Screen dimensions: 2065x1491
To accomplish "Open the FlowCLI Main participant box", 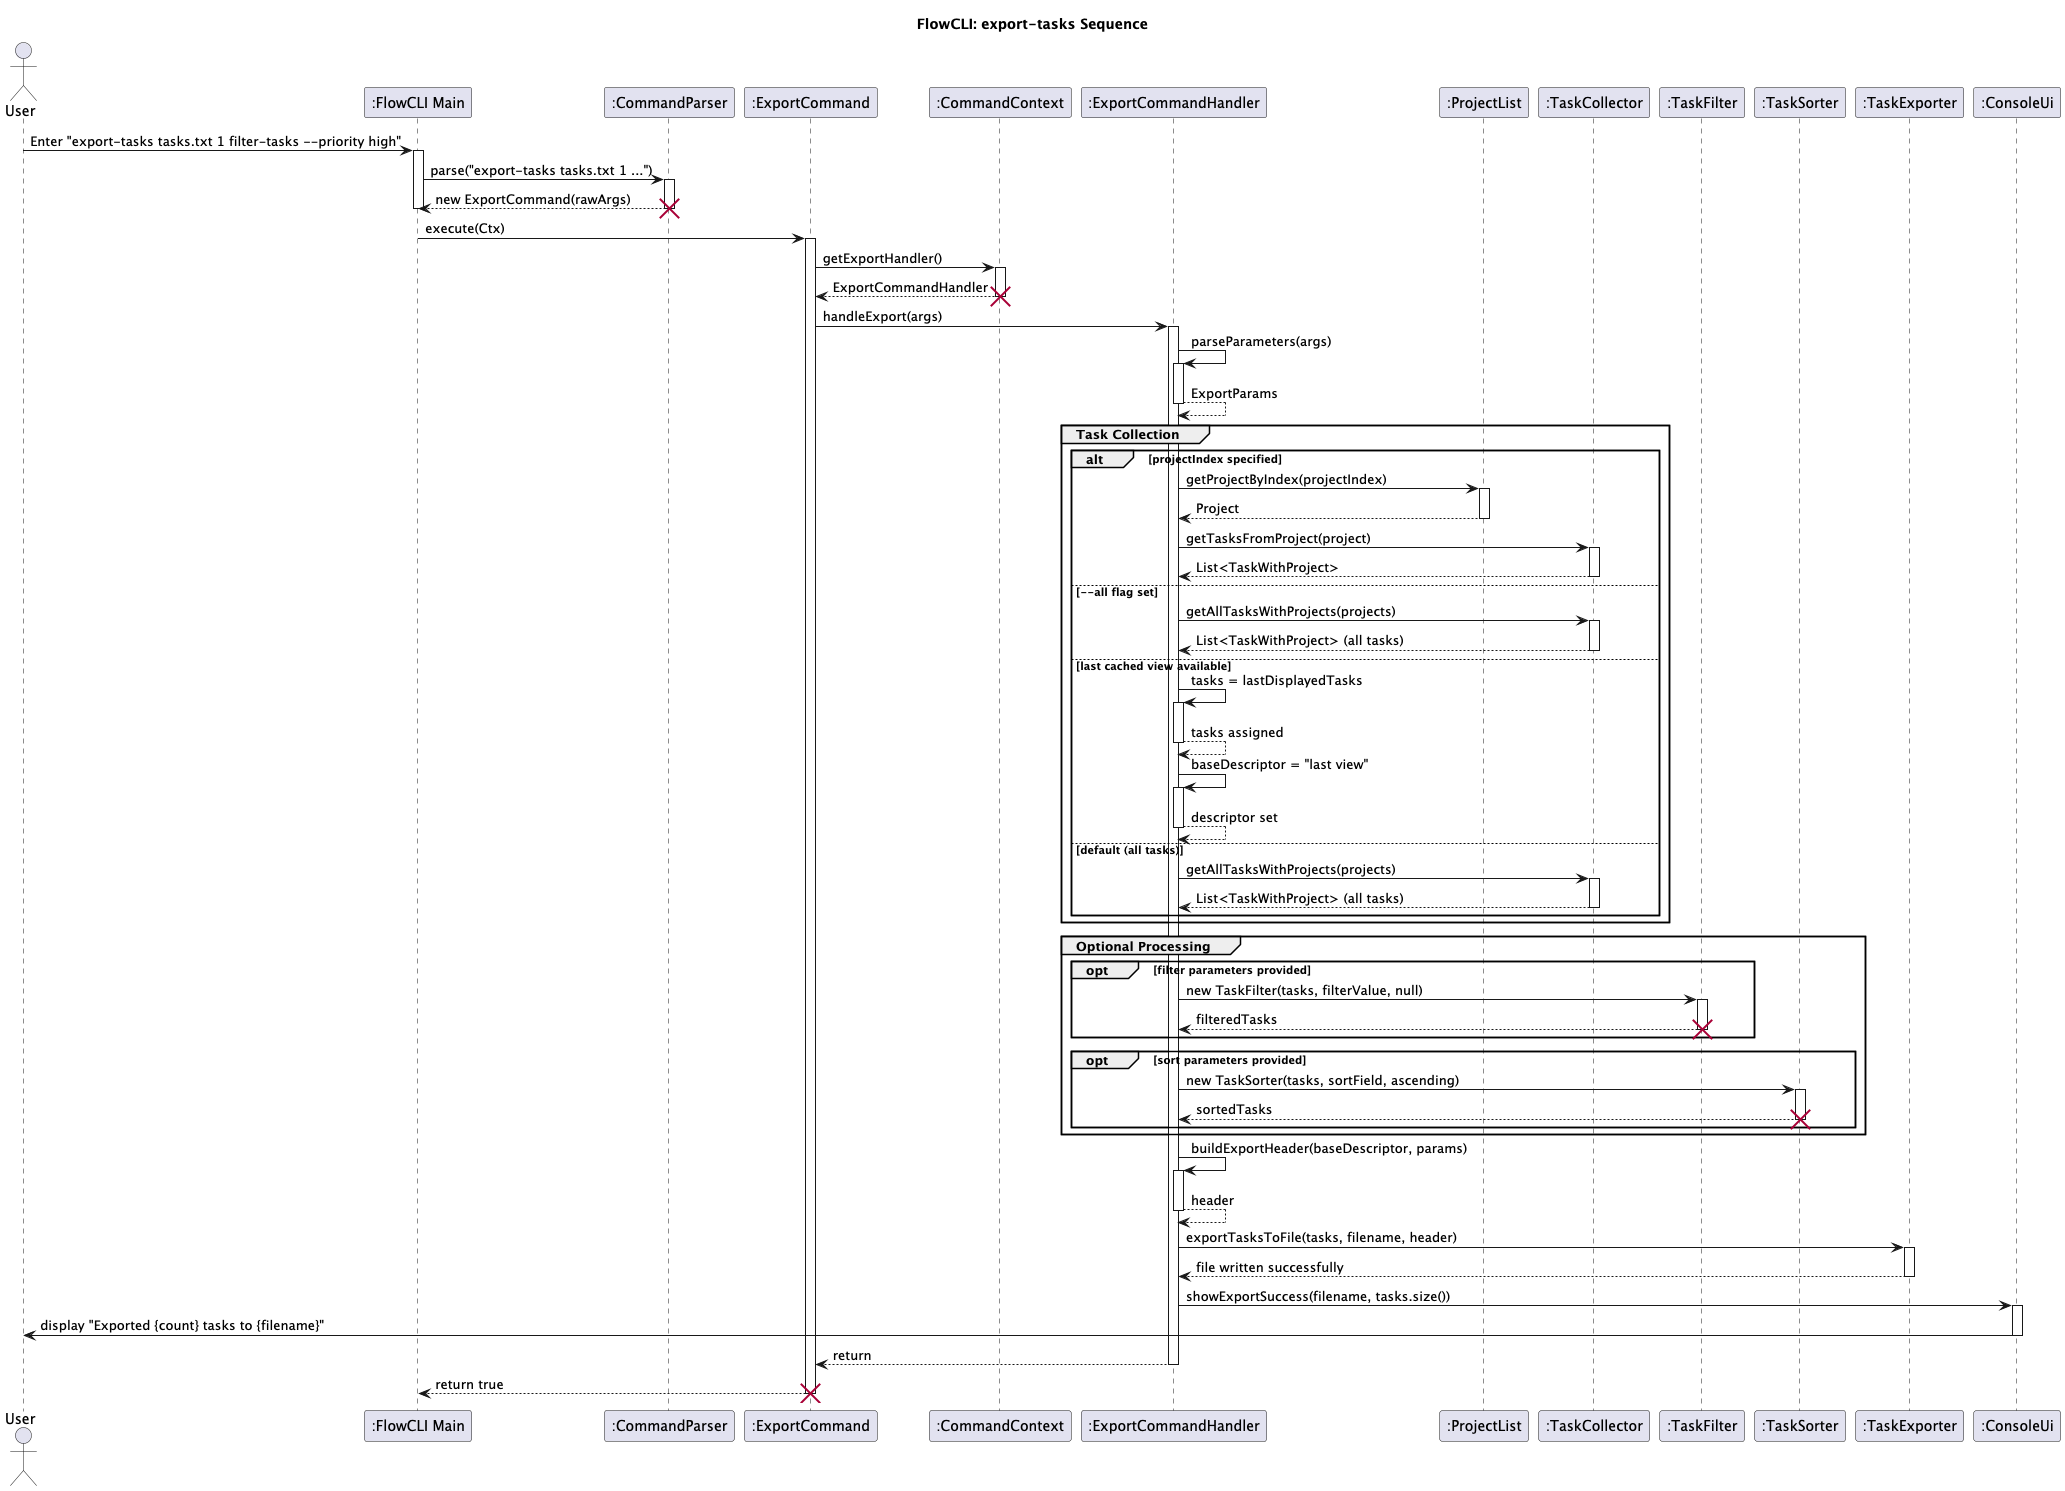I will 416,102.
